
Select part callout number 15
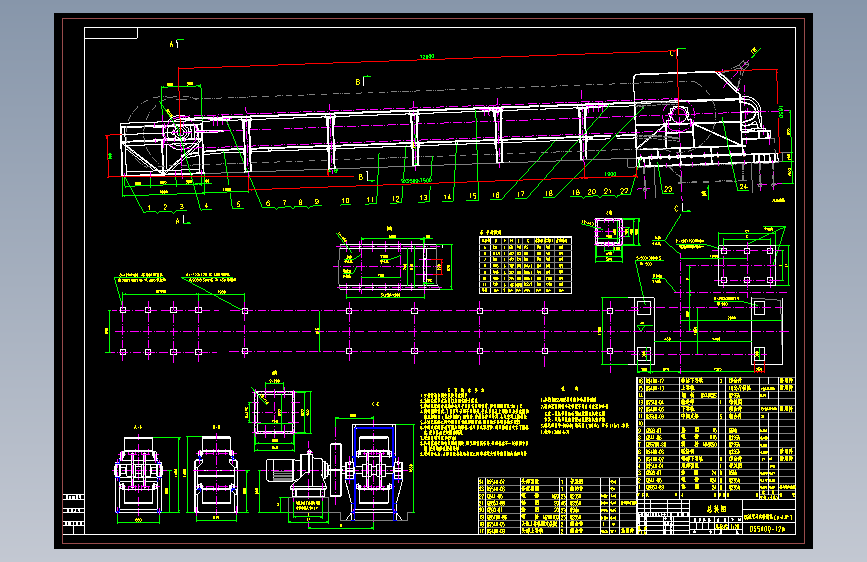pos(473,196)
